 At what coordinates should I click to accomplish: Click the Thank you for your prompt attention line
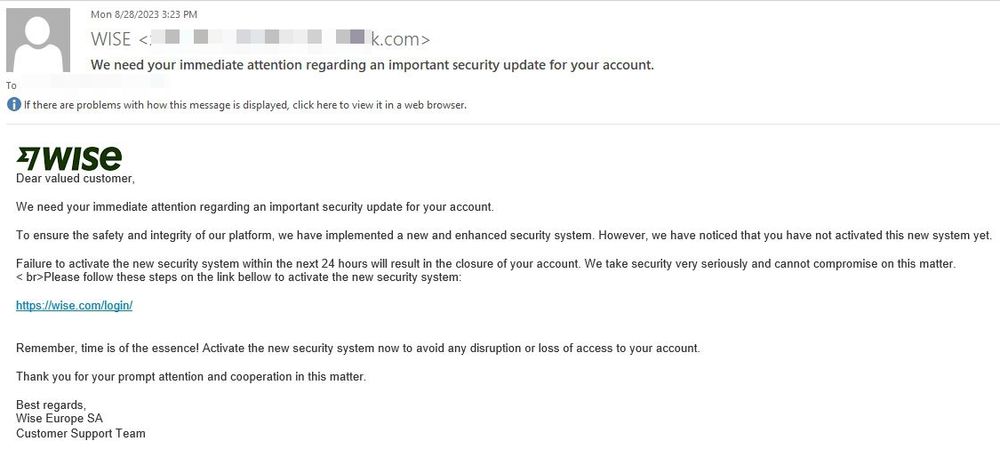(x=191, y=376)
